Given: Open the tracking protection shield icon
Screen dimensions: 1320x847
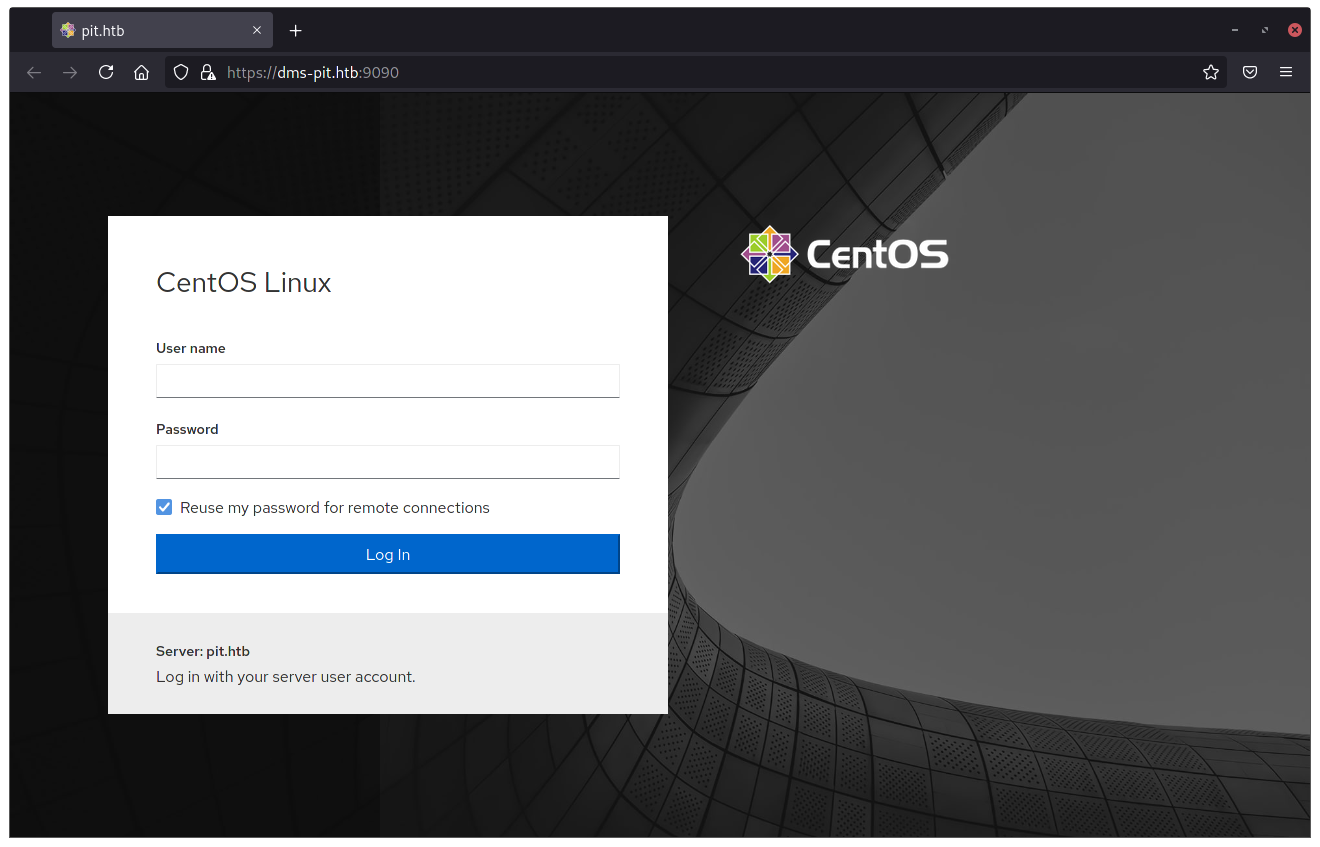Looking at the screenshot, I should click(181, 72).
